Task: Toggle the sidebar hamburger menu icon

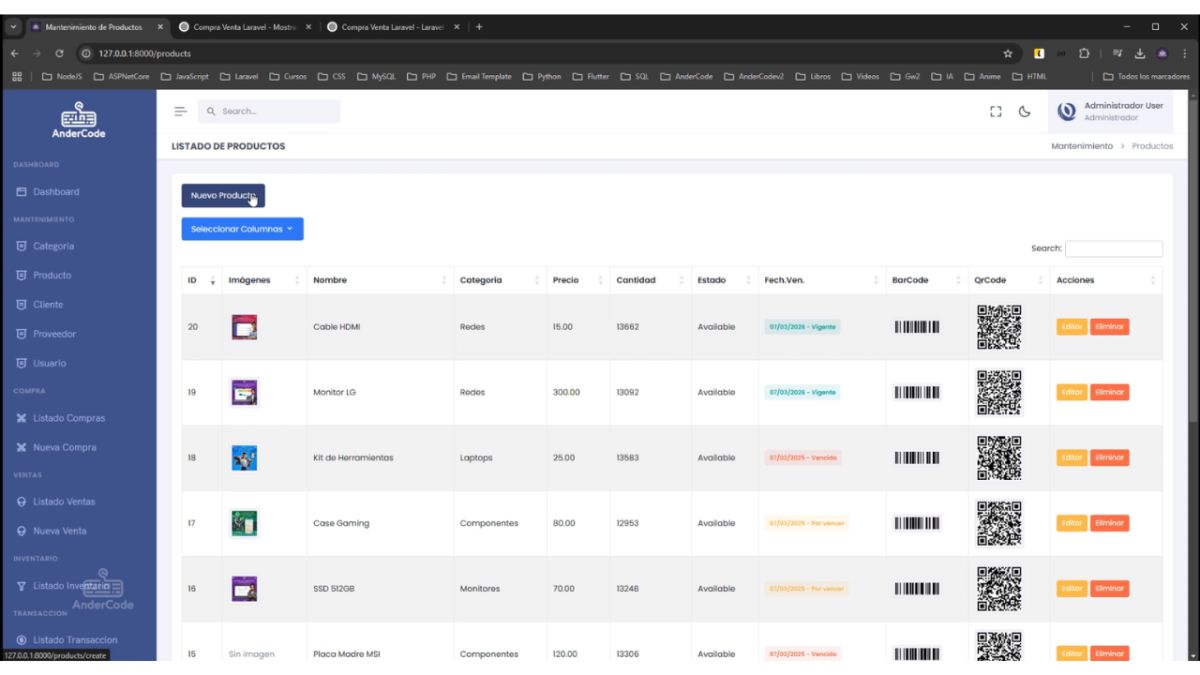Action: tap(180, 111)
